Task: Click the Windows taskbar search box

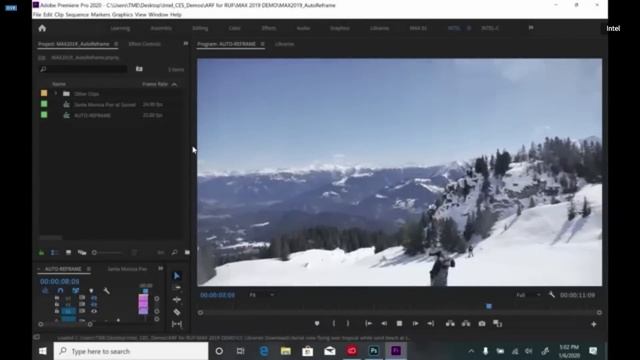Action: (131, 351)
